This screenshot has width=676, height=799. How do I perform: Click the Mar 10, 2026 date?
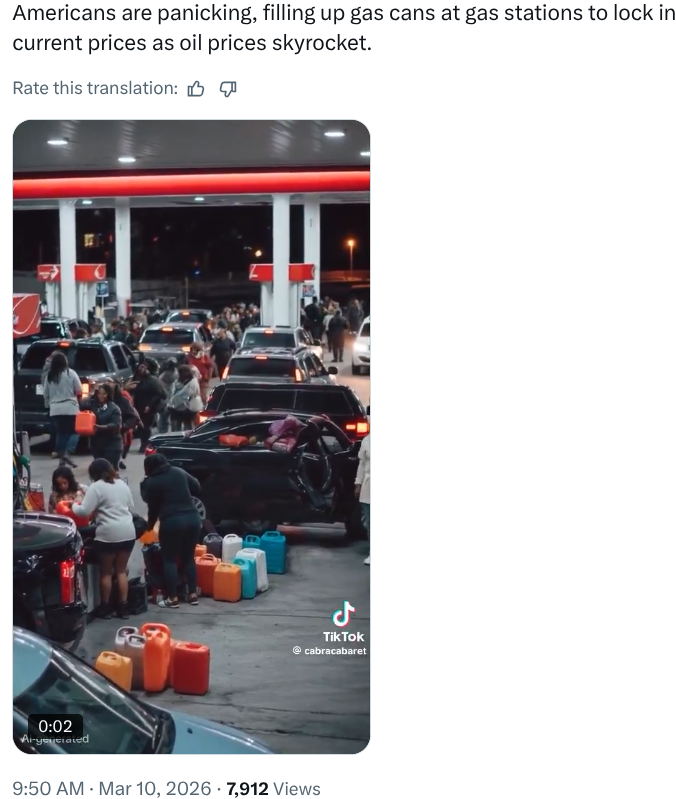[x=154, y=788]
